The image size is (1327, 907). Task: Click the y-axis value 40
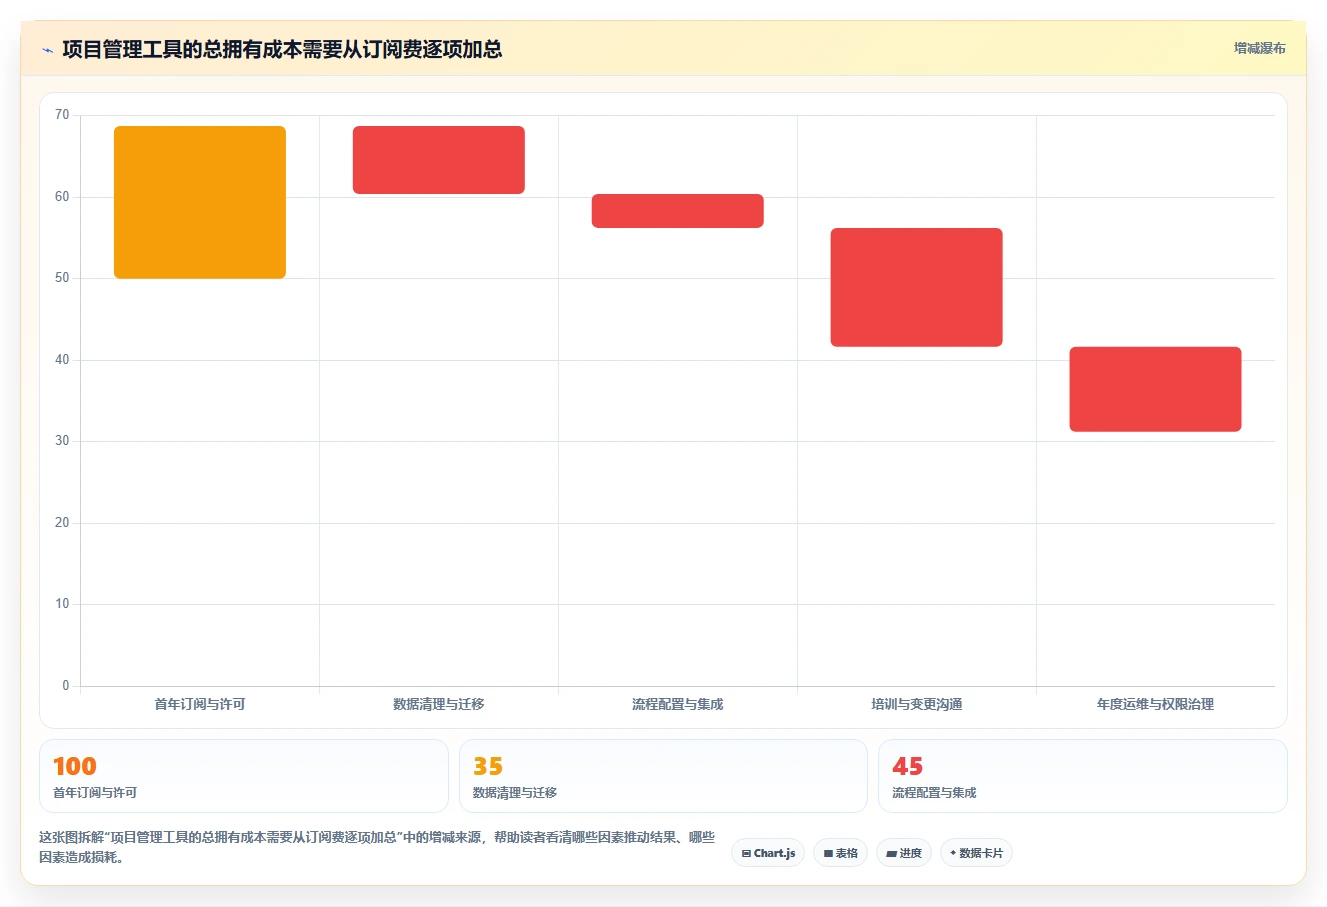[x=62, y=360]
